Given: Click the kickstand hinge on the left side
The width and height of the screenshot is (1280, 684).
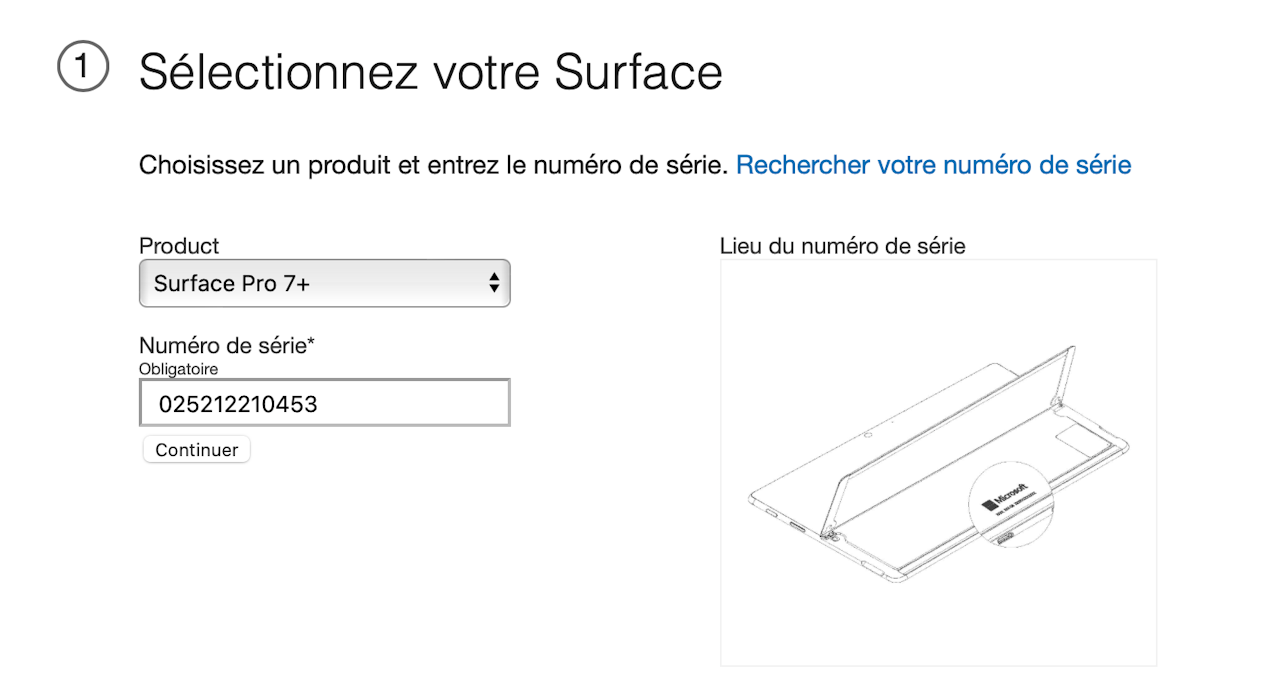Looking at the screenshot, I should click(829, 533).
